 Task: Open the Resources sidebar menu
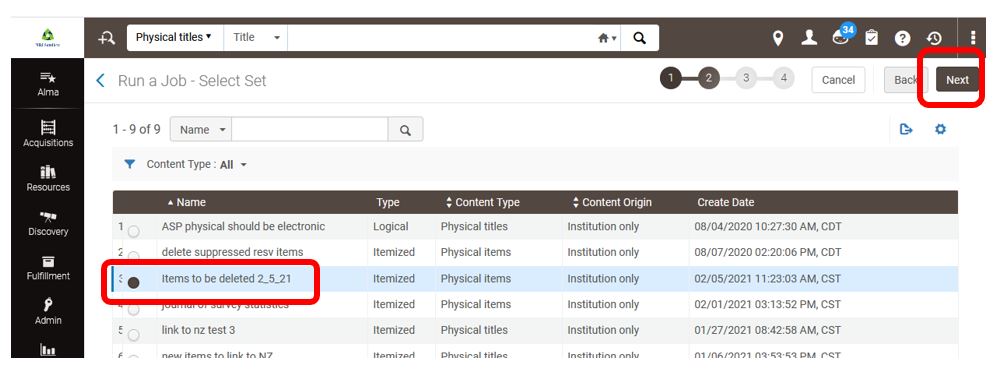[48, 178]
